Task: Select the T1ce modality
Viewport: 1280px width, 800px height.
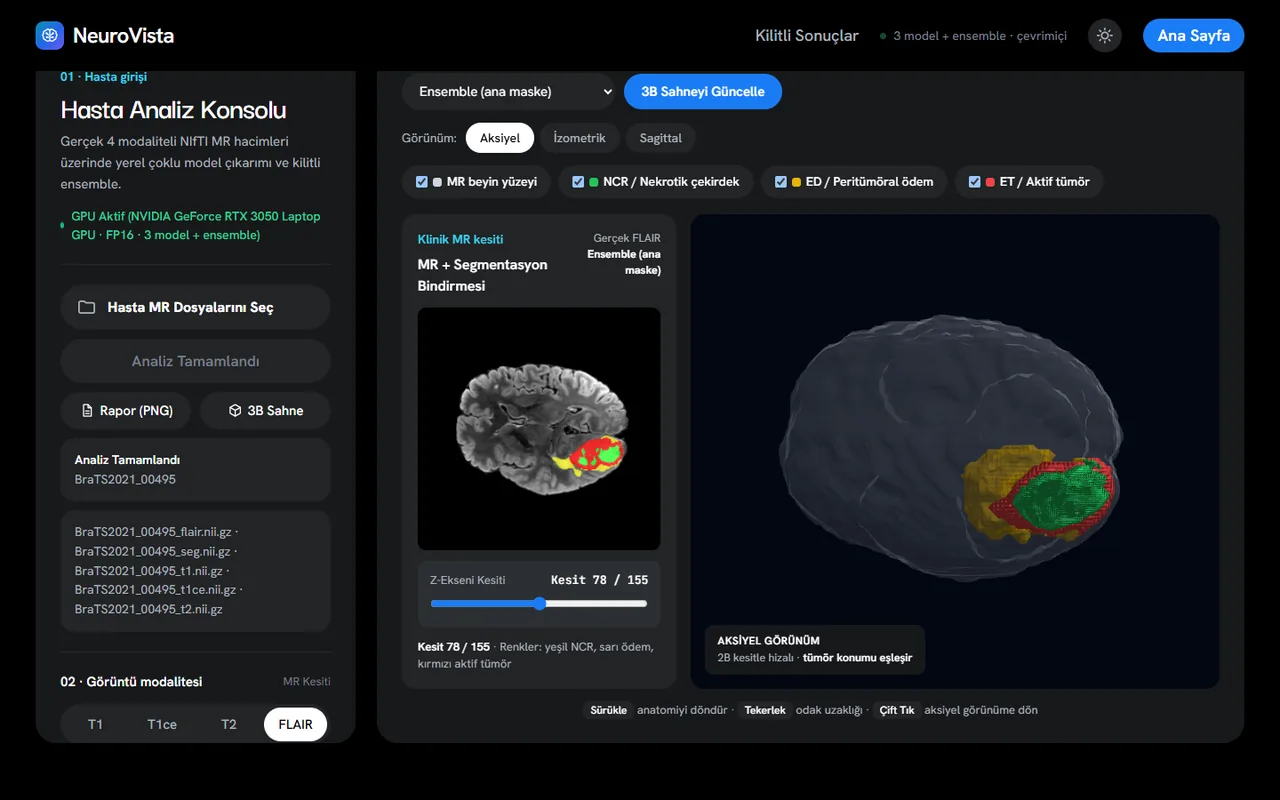Action: tap(162, 724)
